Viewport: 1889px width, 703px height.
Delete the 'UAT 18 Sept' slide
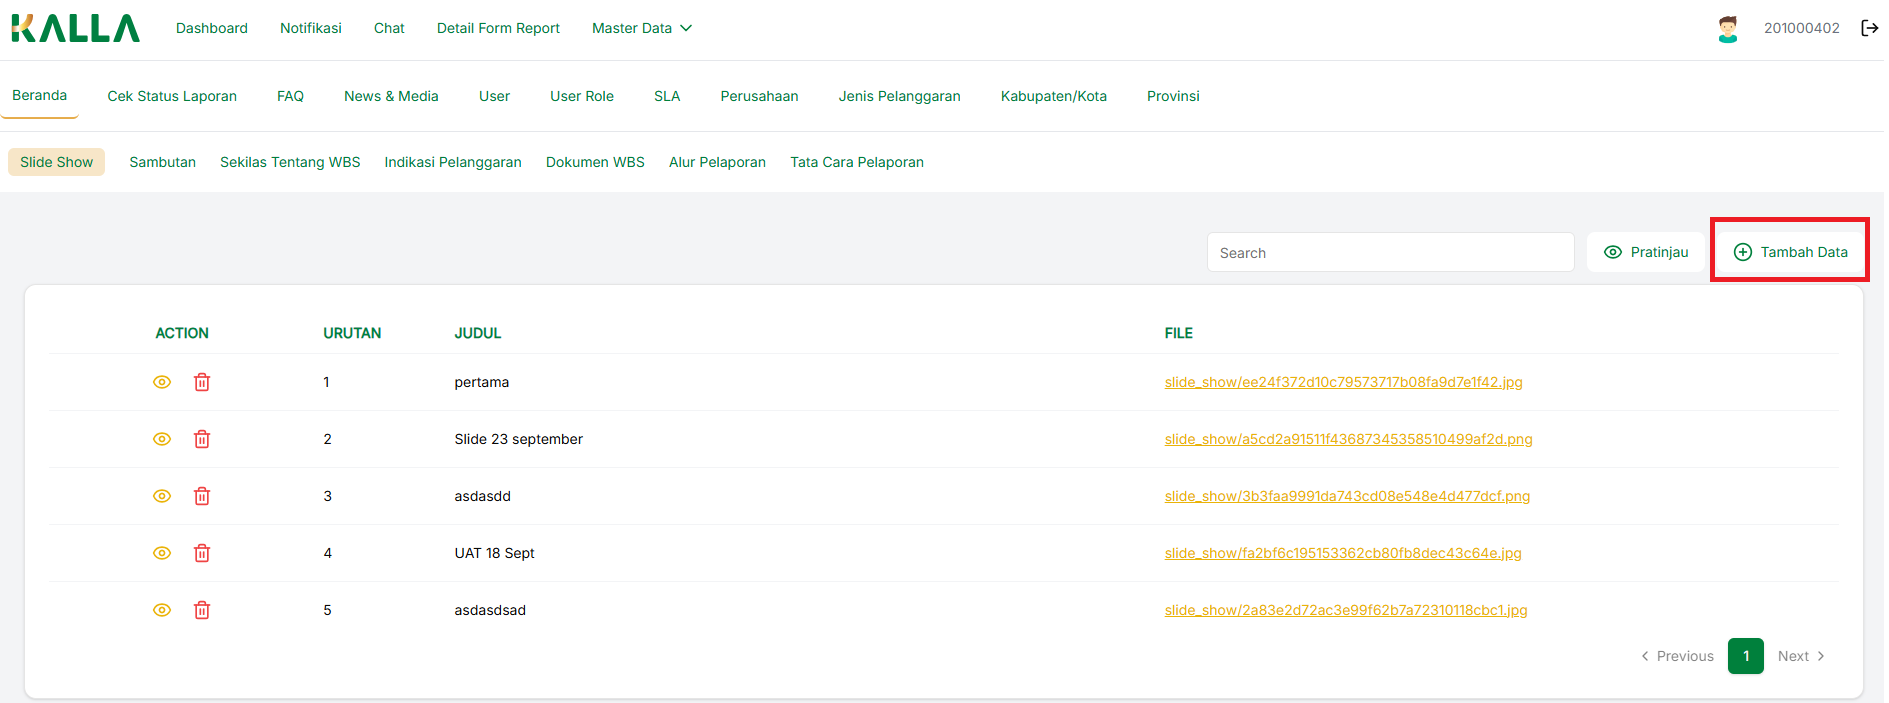click(202, 553)
